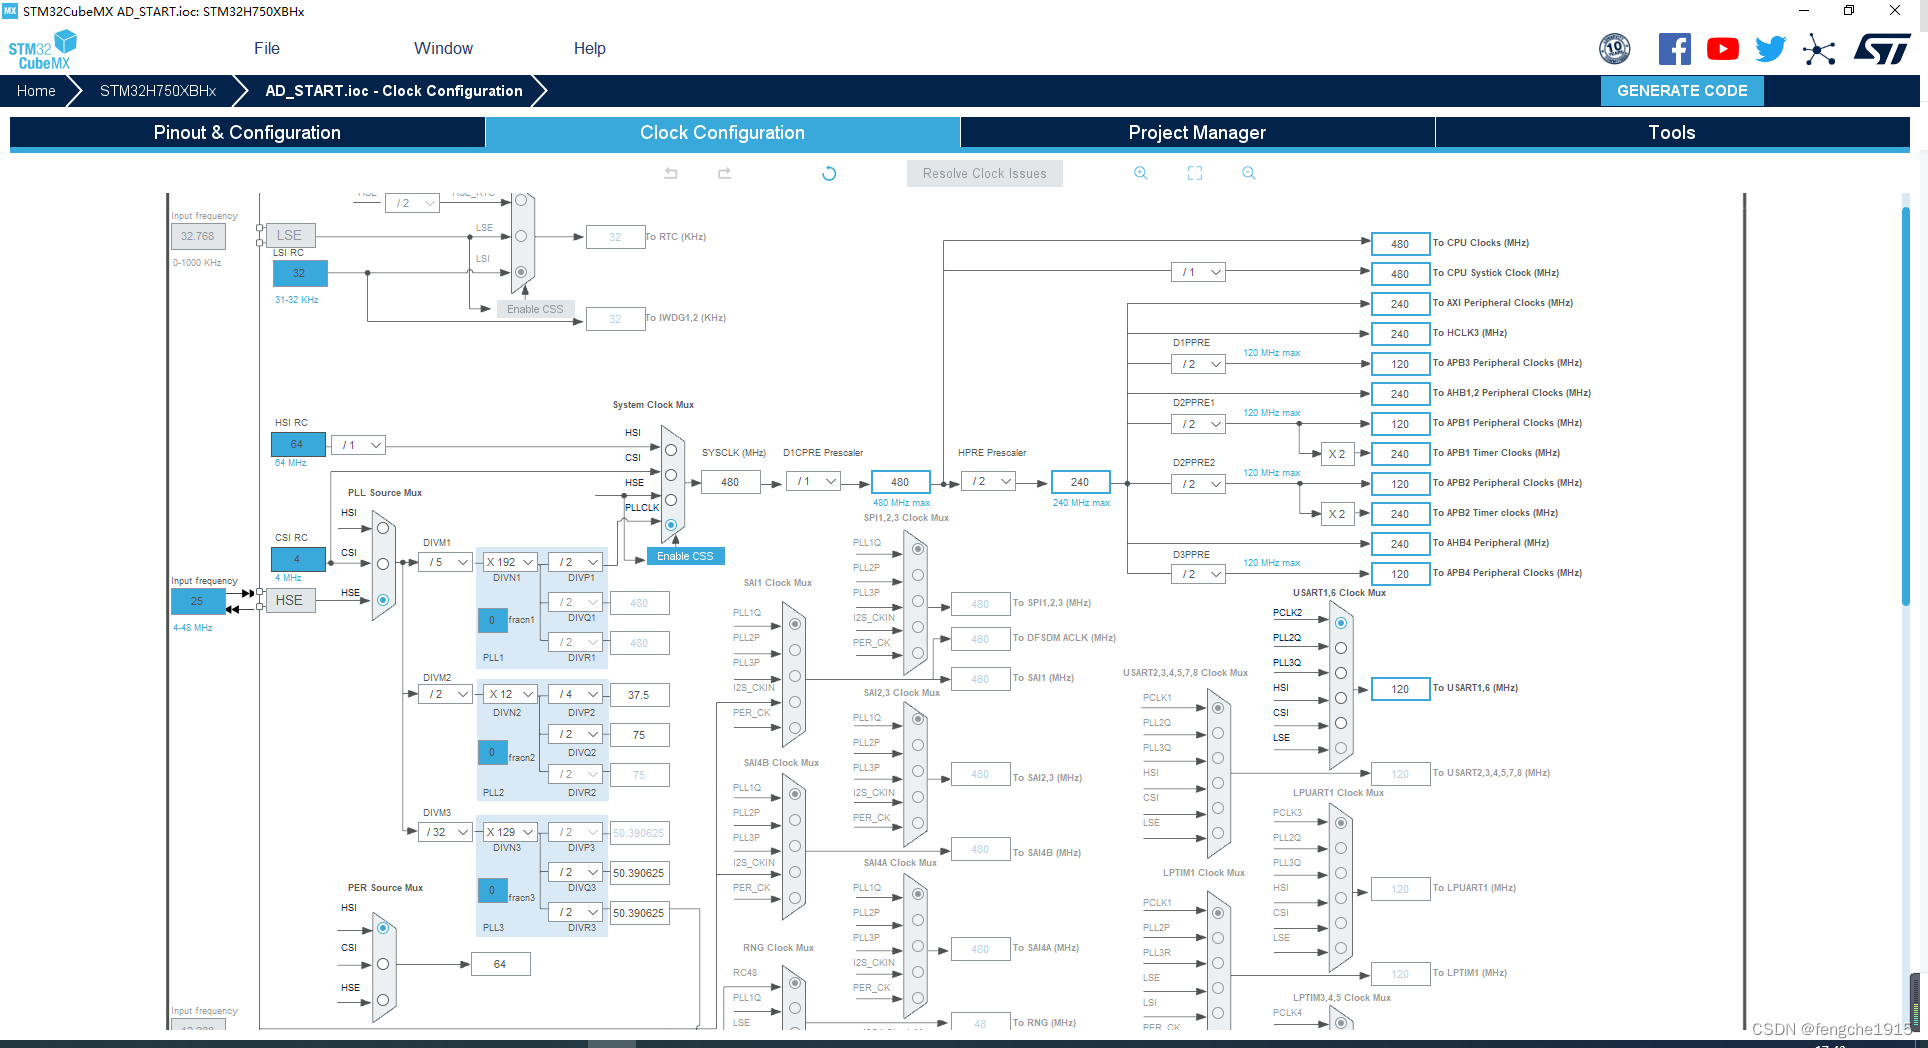Open the D1CPRE Prescaler dropdown

pyautogui.click(x=813, y=482)
